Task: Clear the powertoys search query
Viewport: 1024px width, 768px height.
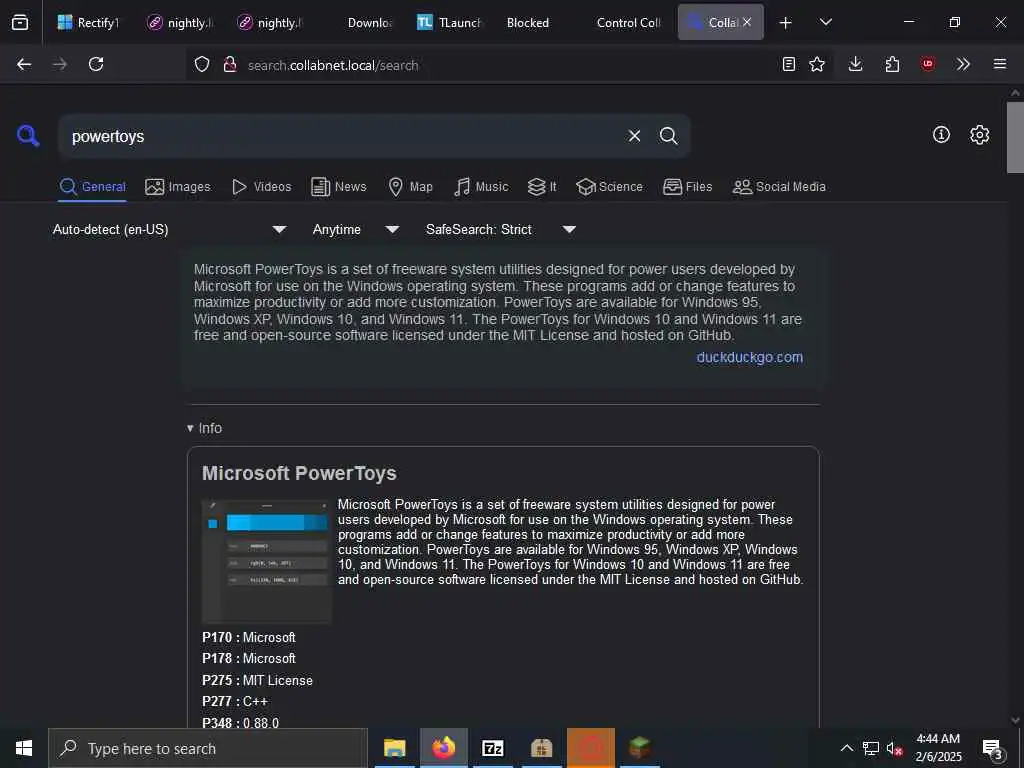Action: pos(634,136)
